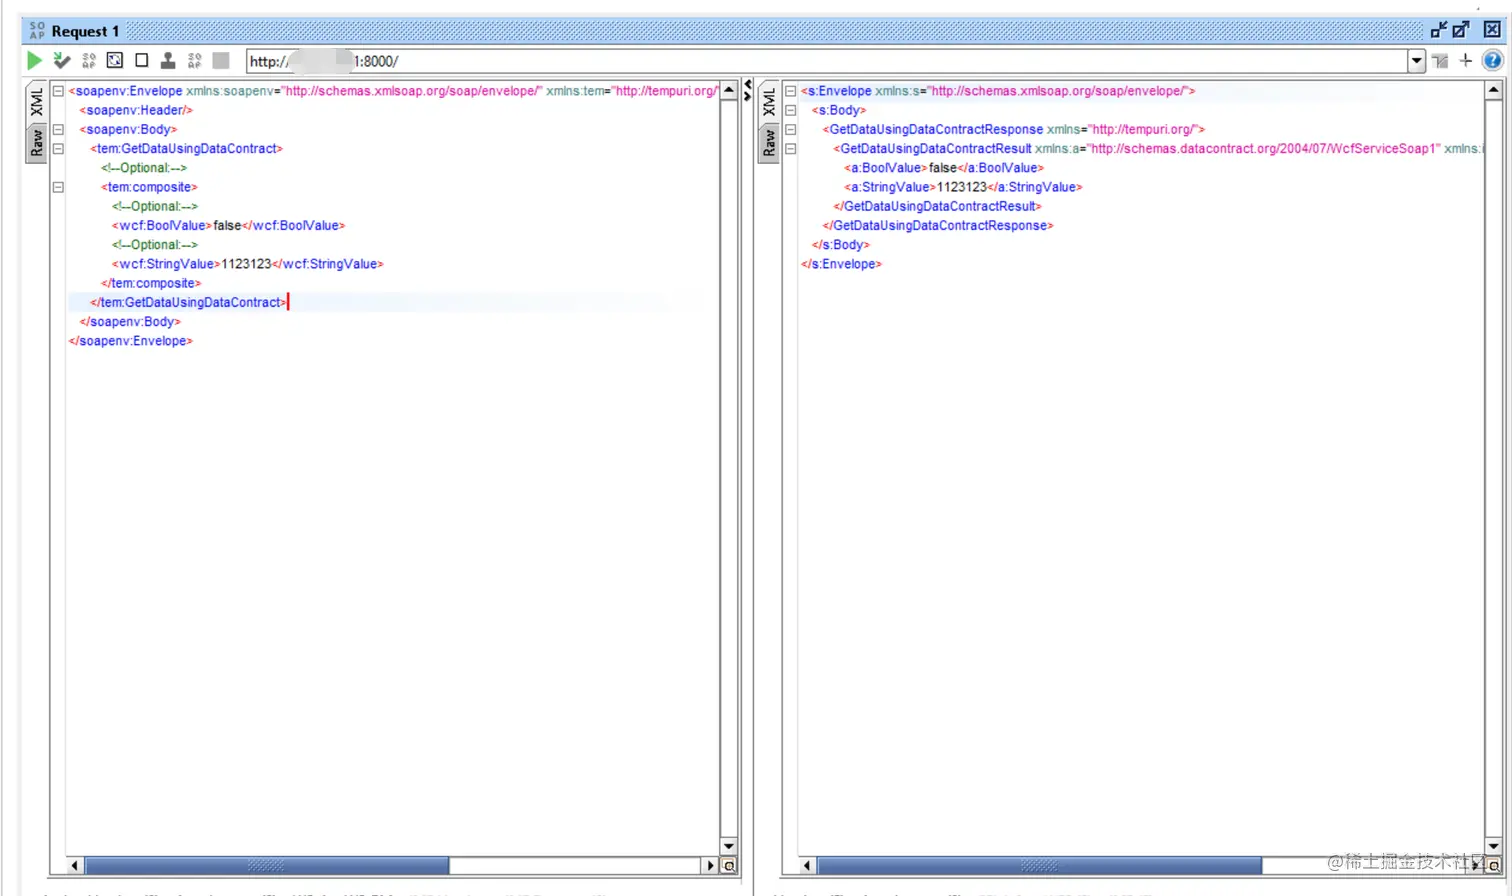The height and width of the screenshot is (896, 1512).
Task: Click the empty square toolbar icon
Action: click(142, 61)
